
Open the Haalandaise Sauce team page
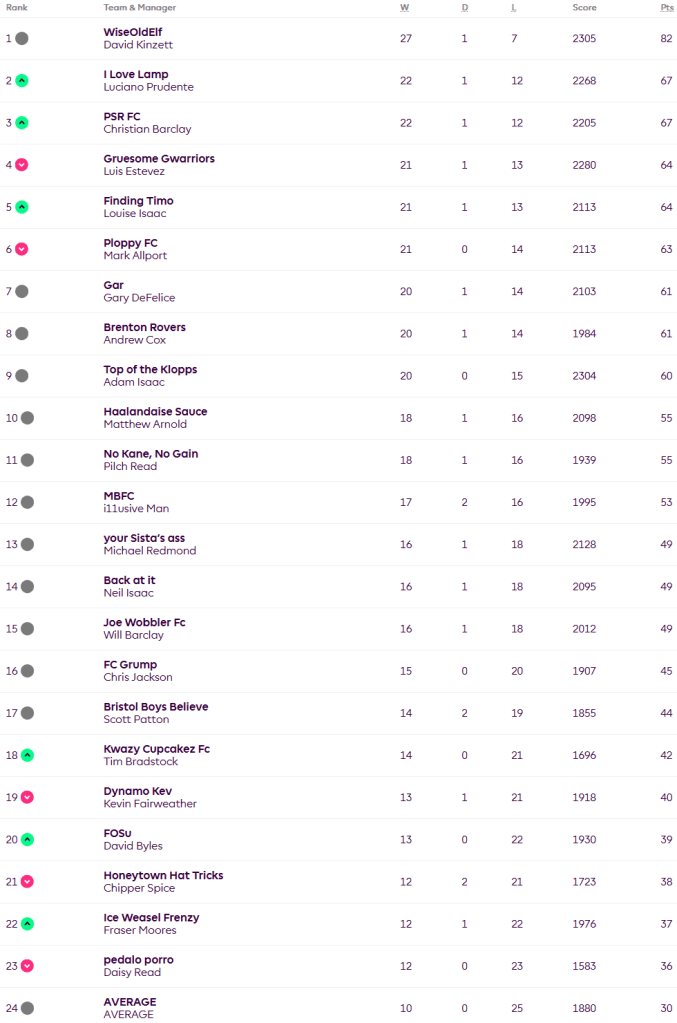(x=155, y=412)
